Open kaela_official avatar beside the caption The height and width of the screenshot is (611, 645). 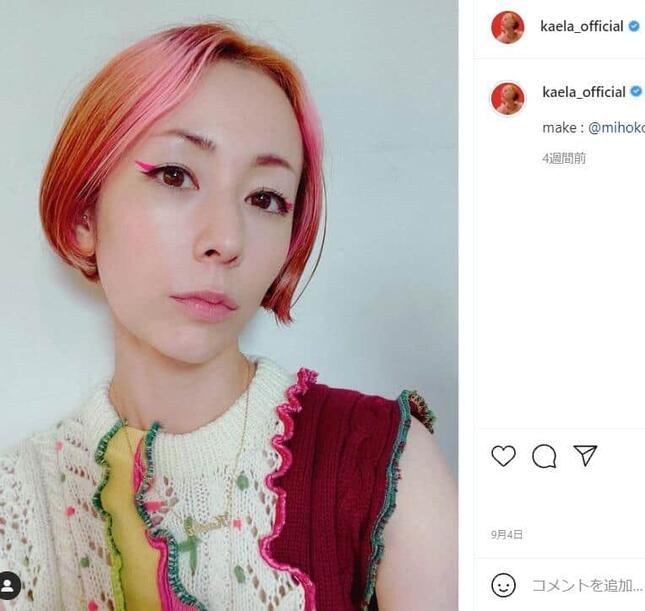point(508,99)
